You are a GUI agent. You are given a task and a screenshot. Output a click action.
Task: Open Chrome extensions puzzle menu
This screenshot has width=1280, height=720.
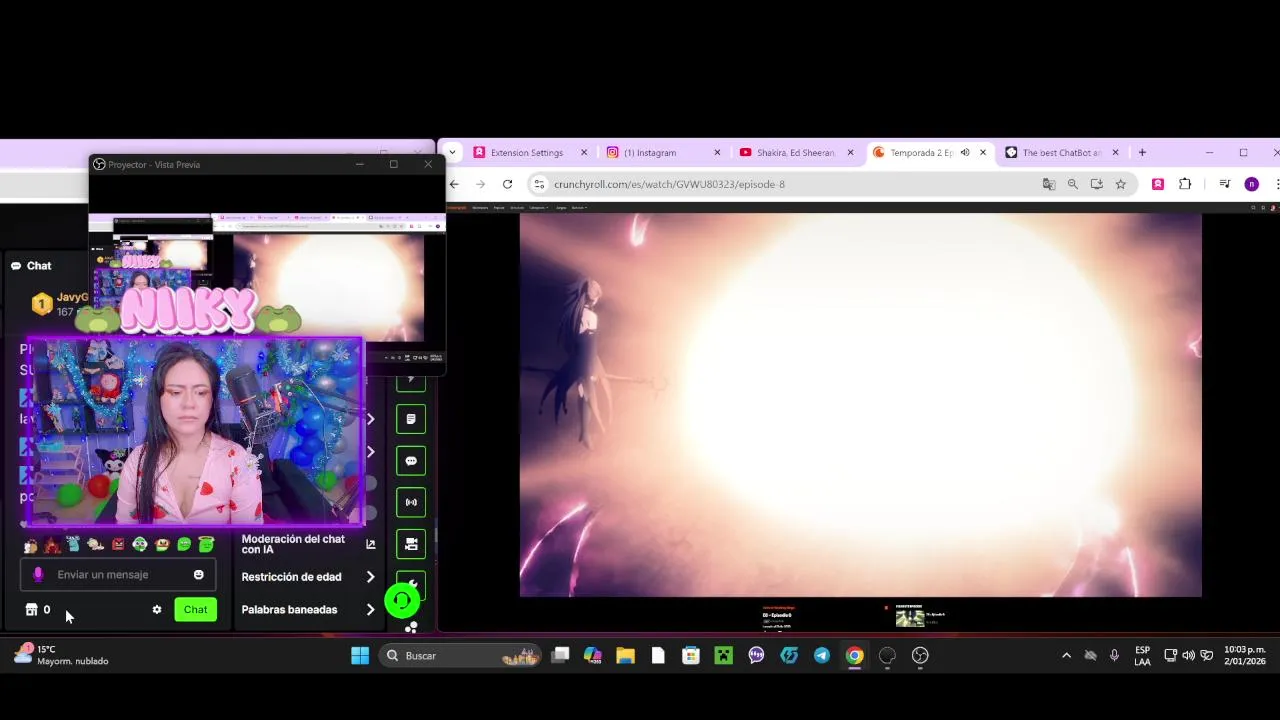pyautogui.click(x=1185, y=184)
